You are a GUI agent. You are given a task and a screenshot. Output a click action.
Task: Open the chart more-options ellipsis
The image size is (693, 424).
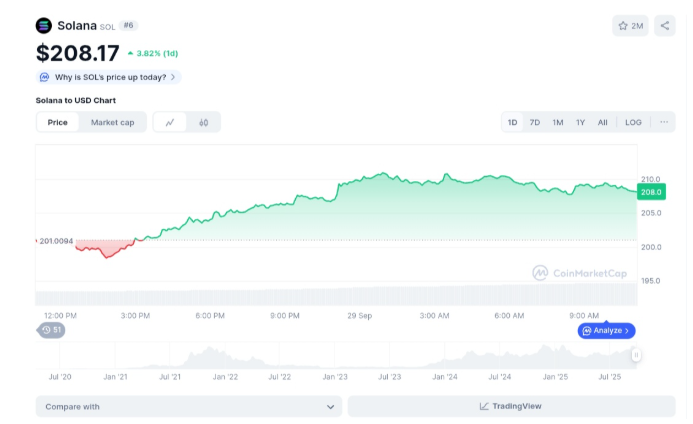(x=663, y=122)
